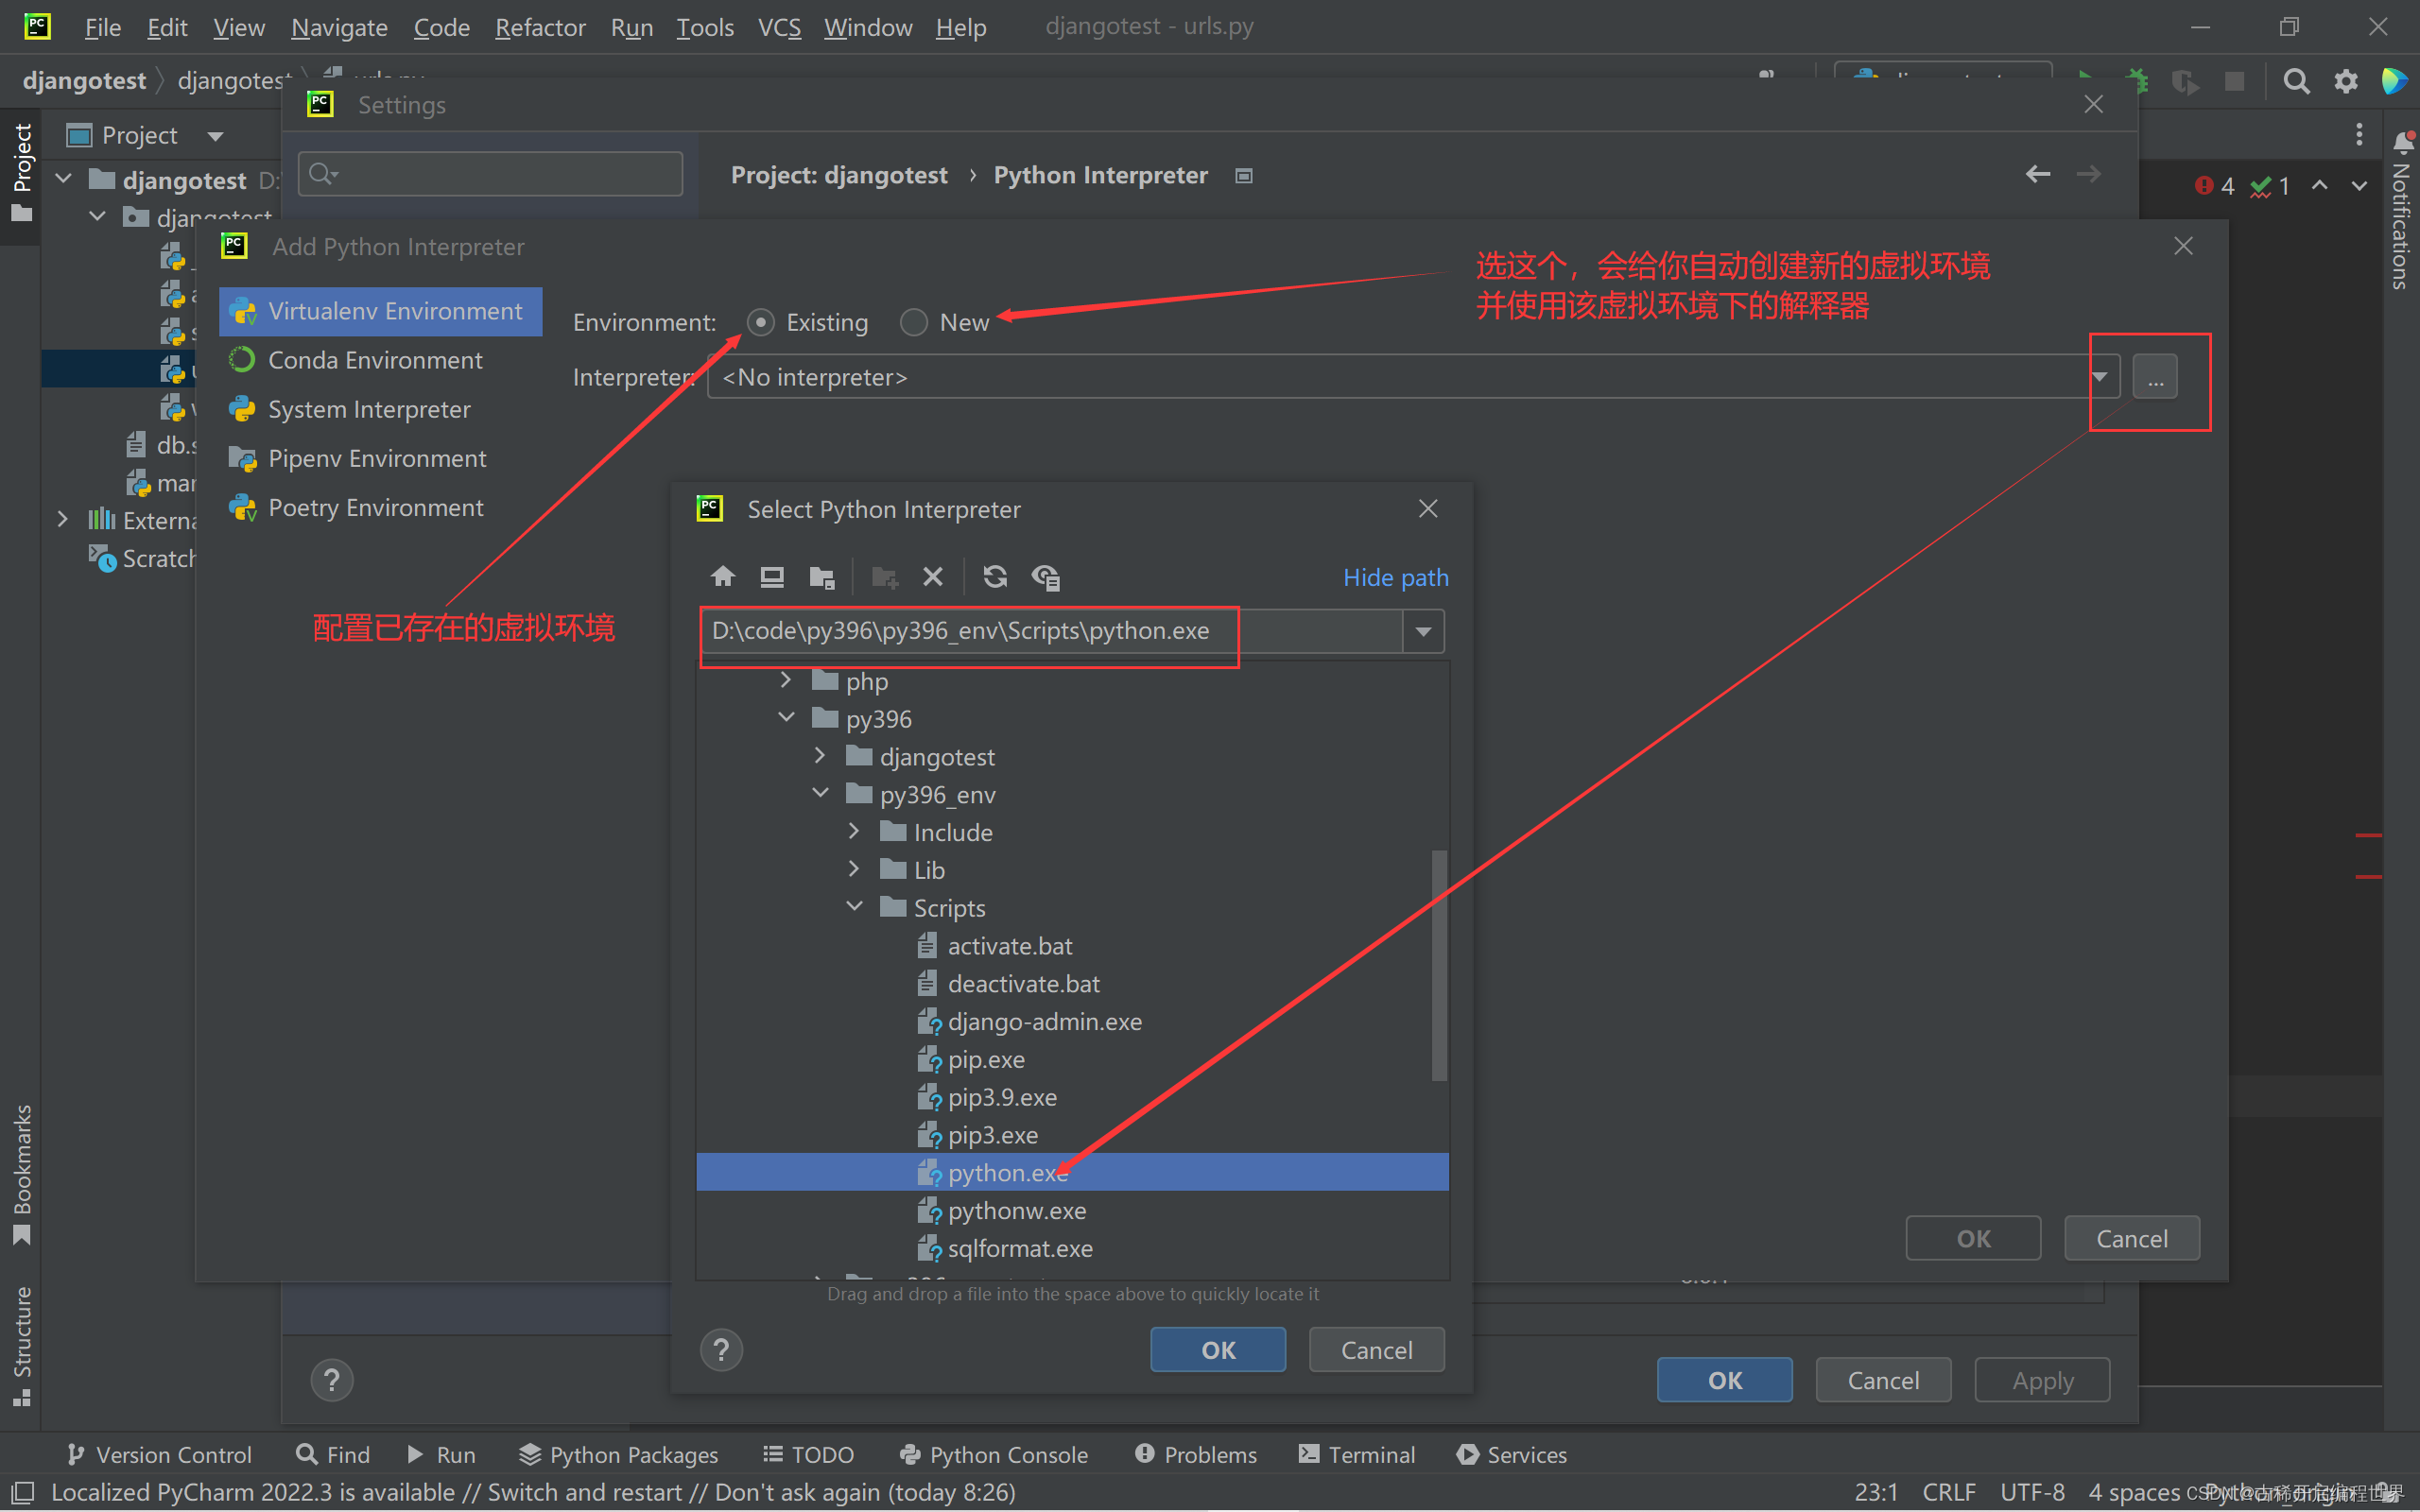Screen dimensions: 2420x1512
Task: Click OK in the Settings dialog
Action: point(1725,1380)
